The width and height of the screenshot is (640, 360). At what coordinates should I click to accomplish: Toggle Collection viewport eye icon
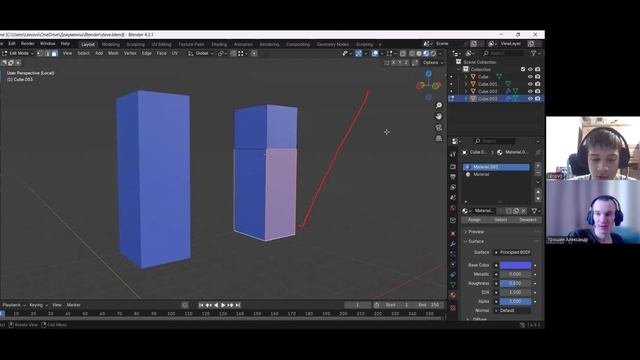[530, 69]
